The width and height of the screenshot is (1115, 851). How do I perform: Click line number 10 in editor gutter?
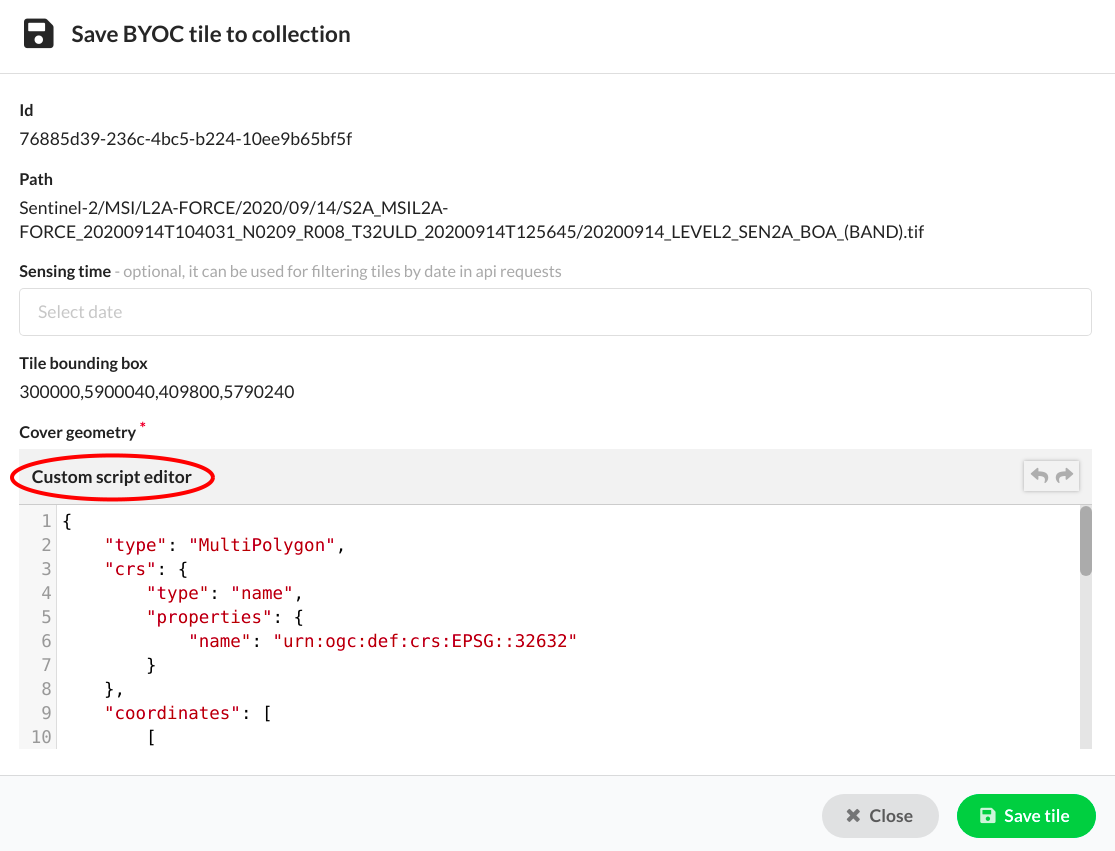coord(41,737)
